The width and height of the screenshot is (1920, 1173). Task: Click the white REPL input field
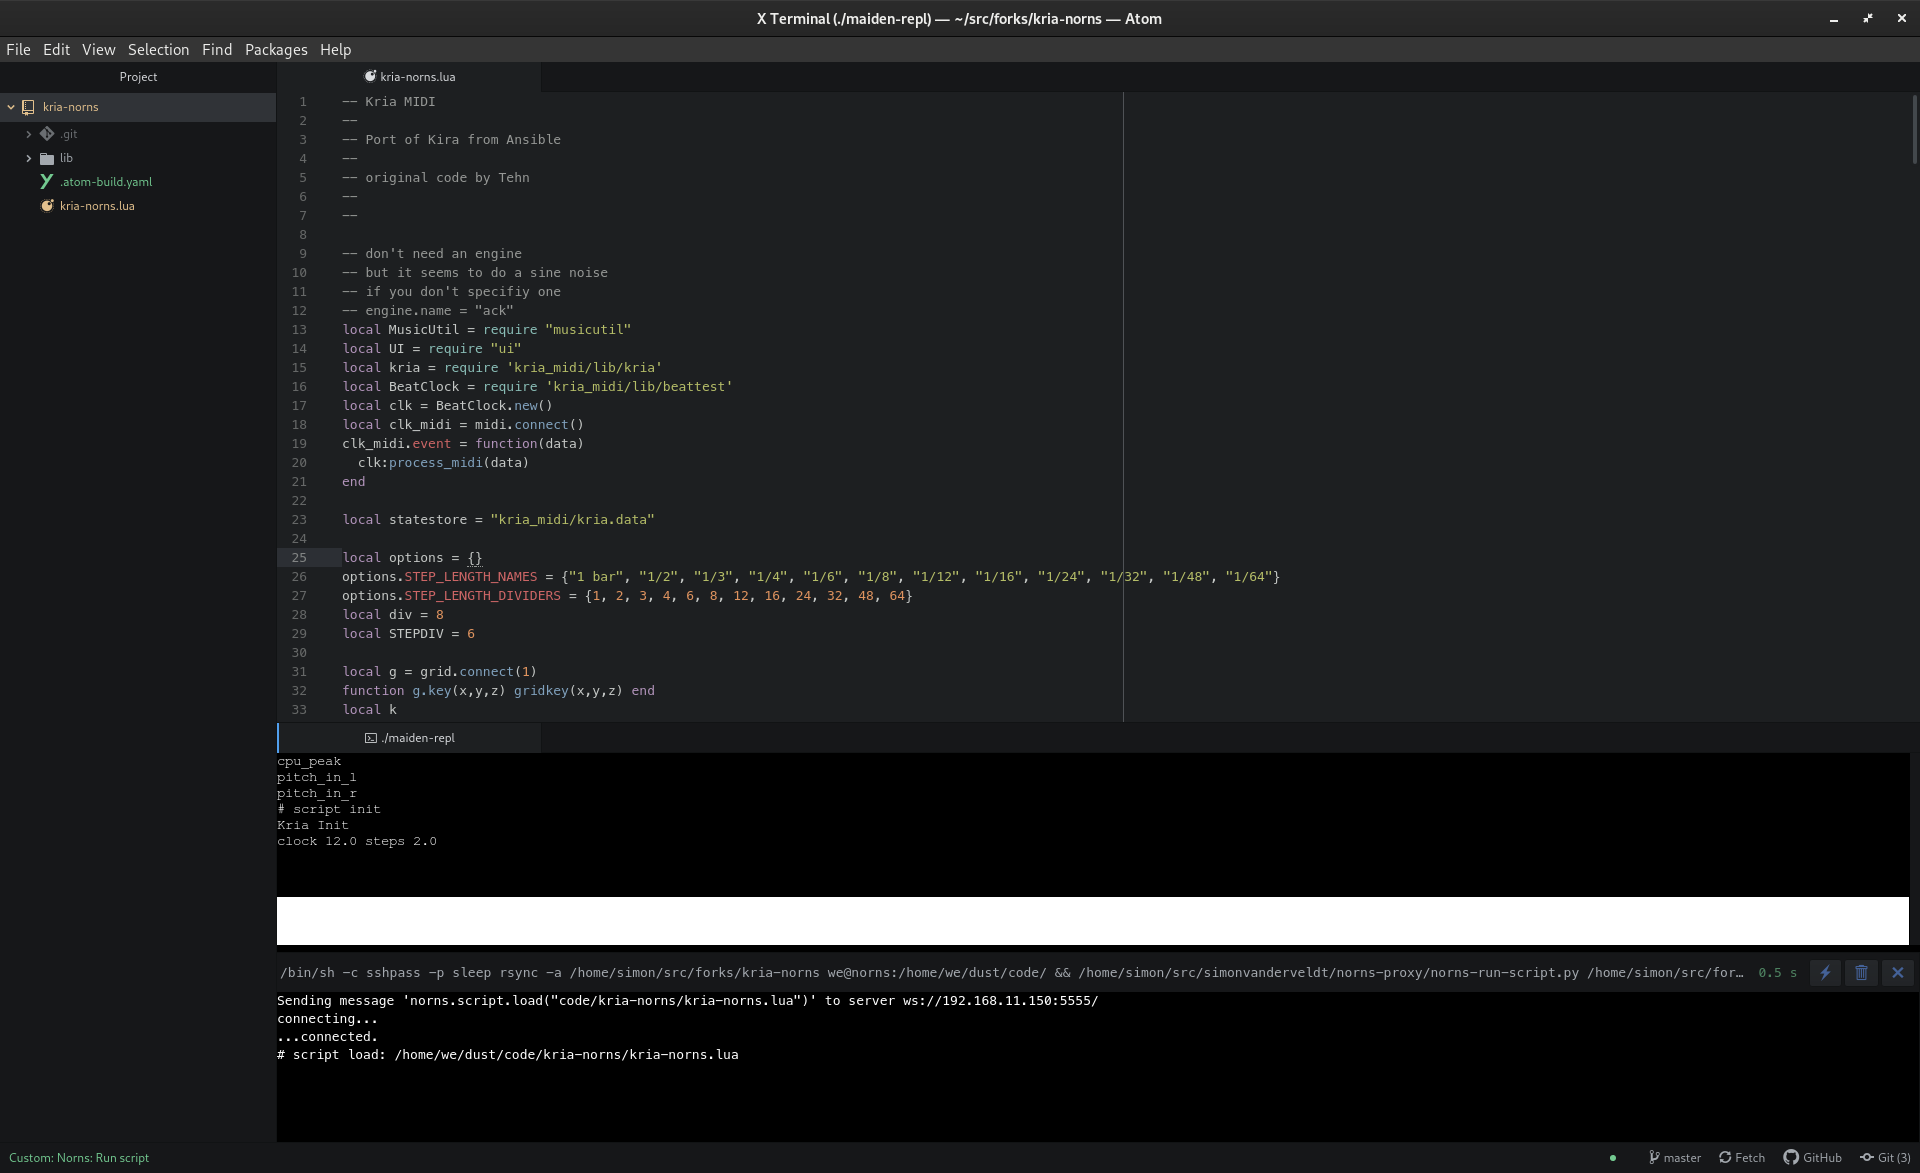point(1092,921)
